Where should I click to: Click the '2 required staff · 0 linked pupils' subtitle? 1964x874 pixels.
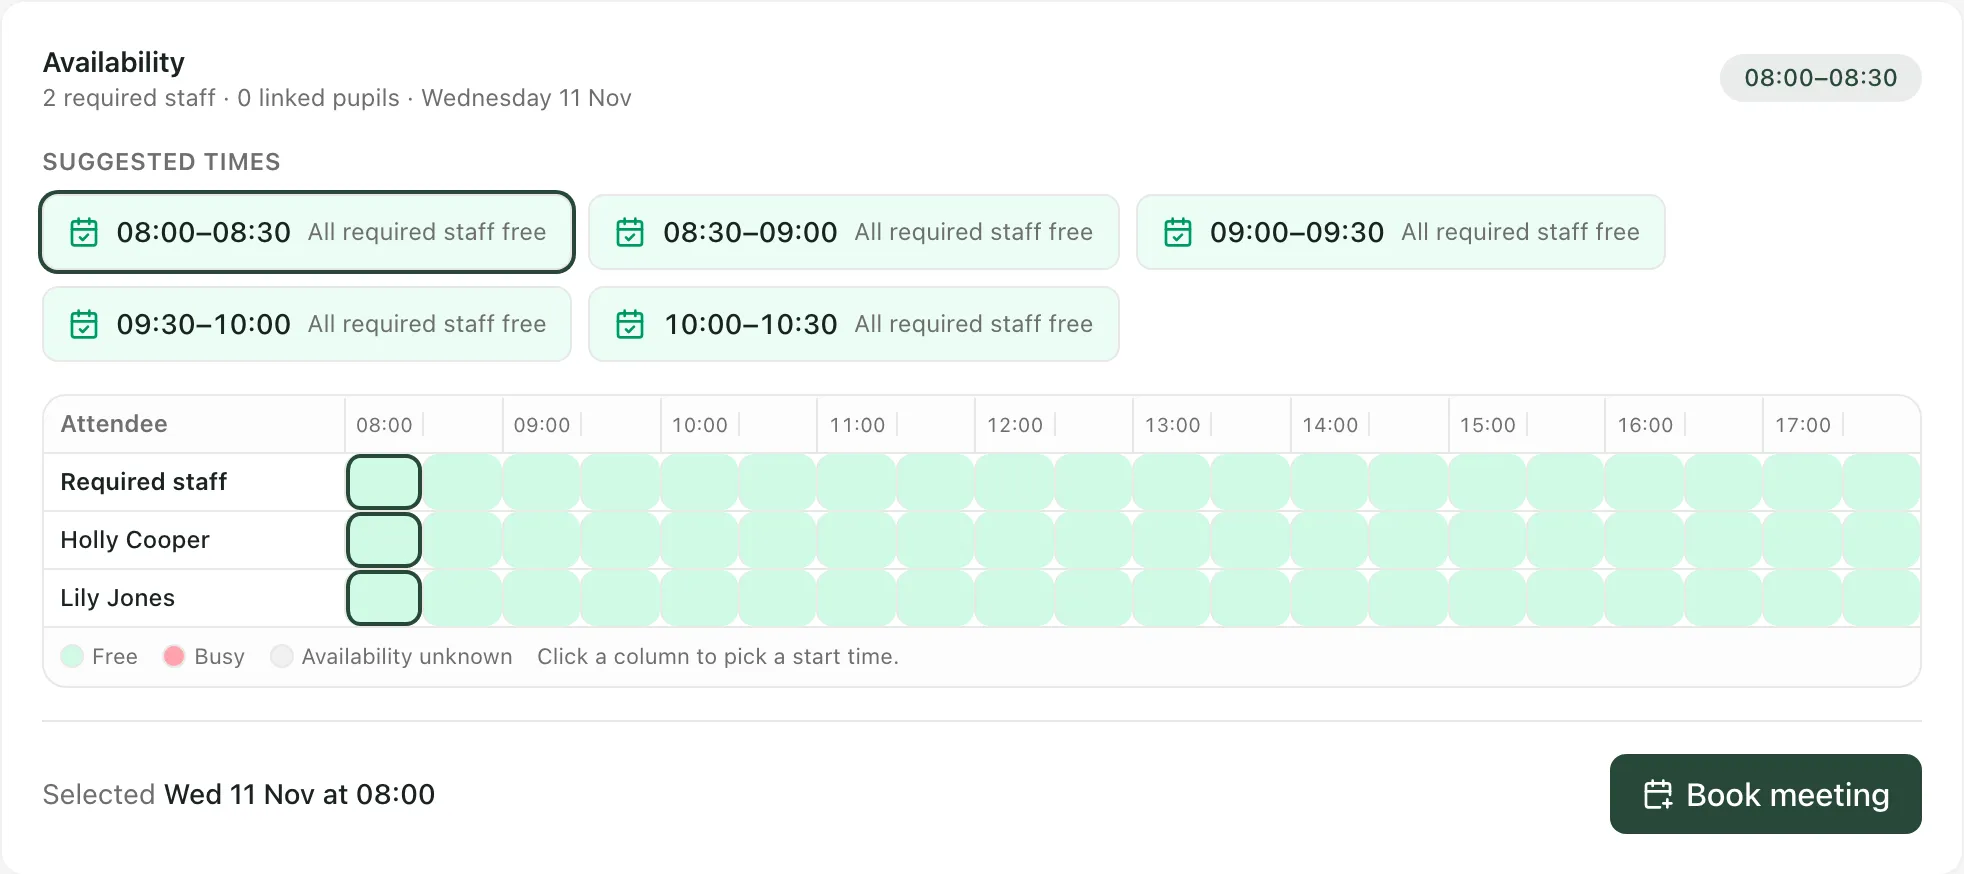point(221,98)
